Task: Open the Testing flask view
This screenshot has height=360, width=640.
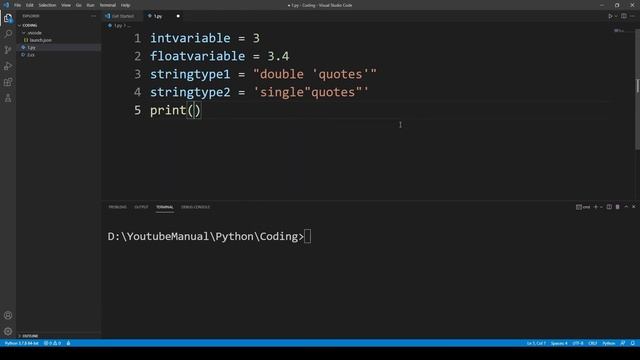Action: [x=8, y=98]
